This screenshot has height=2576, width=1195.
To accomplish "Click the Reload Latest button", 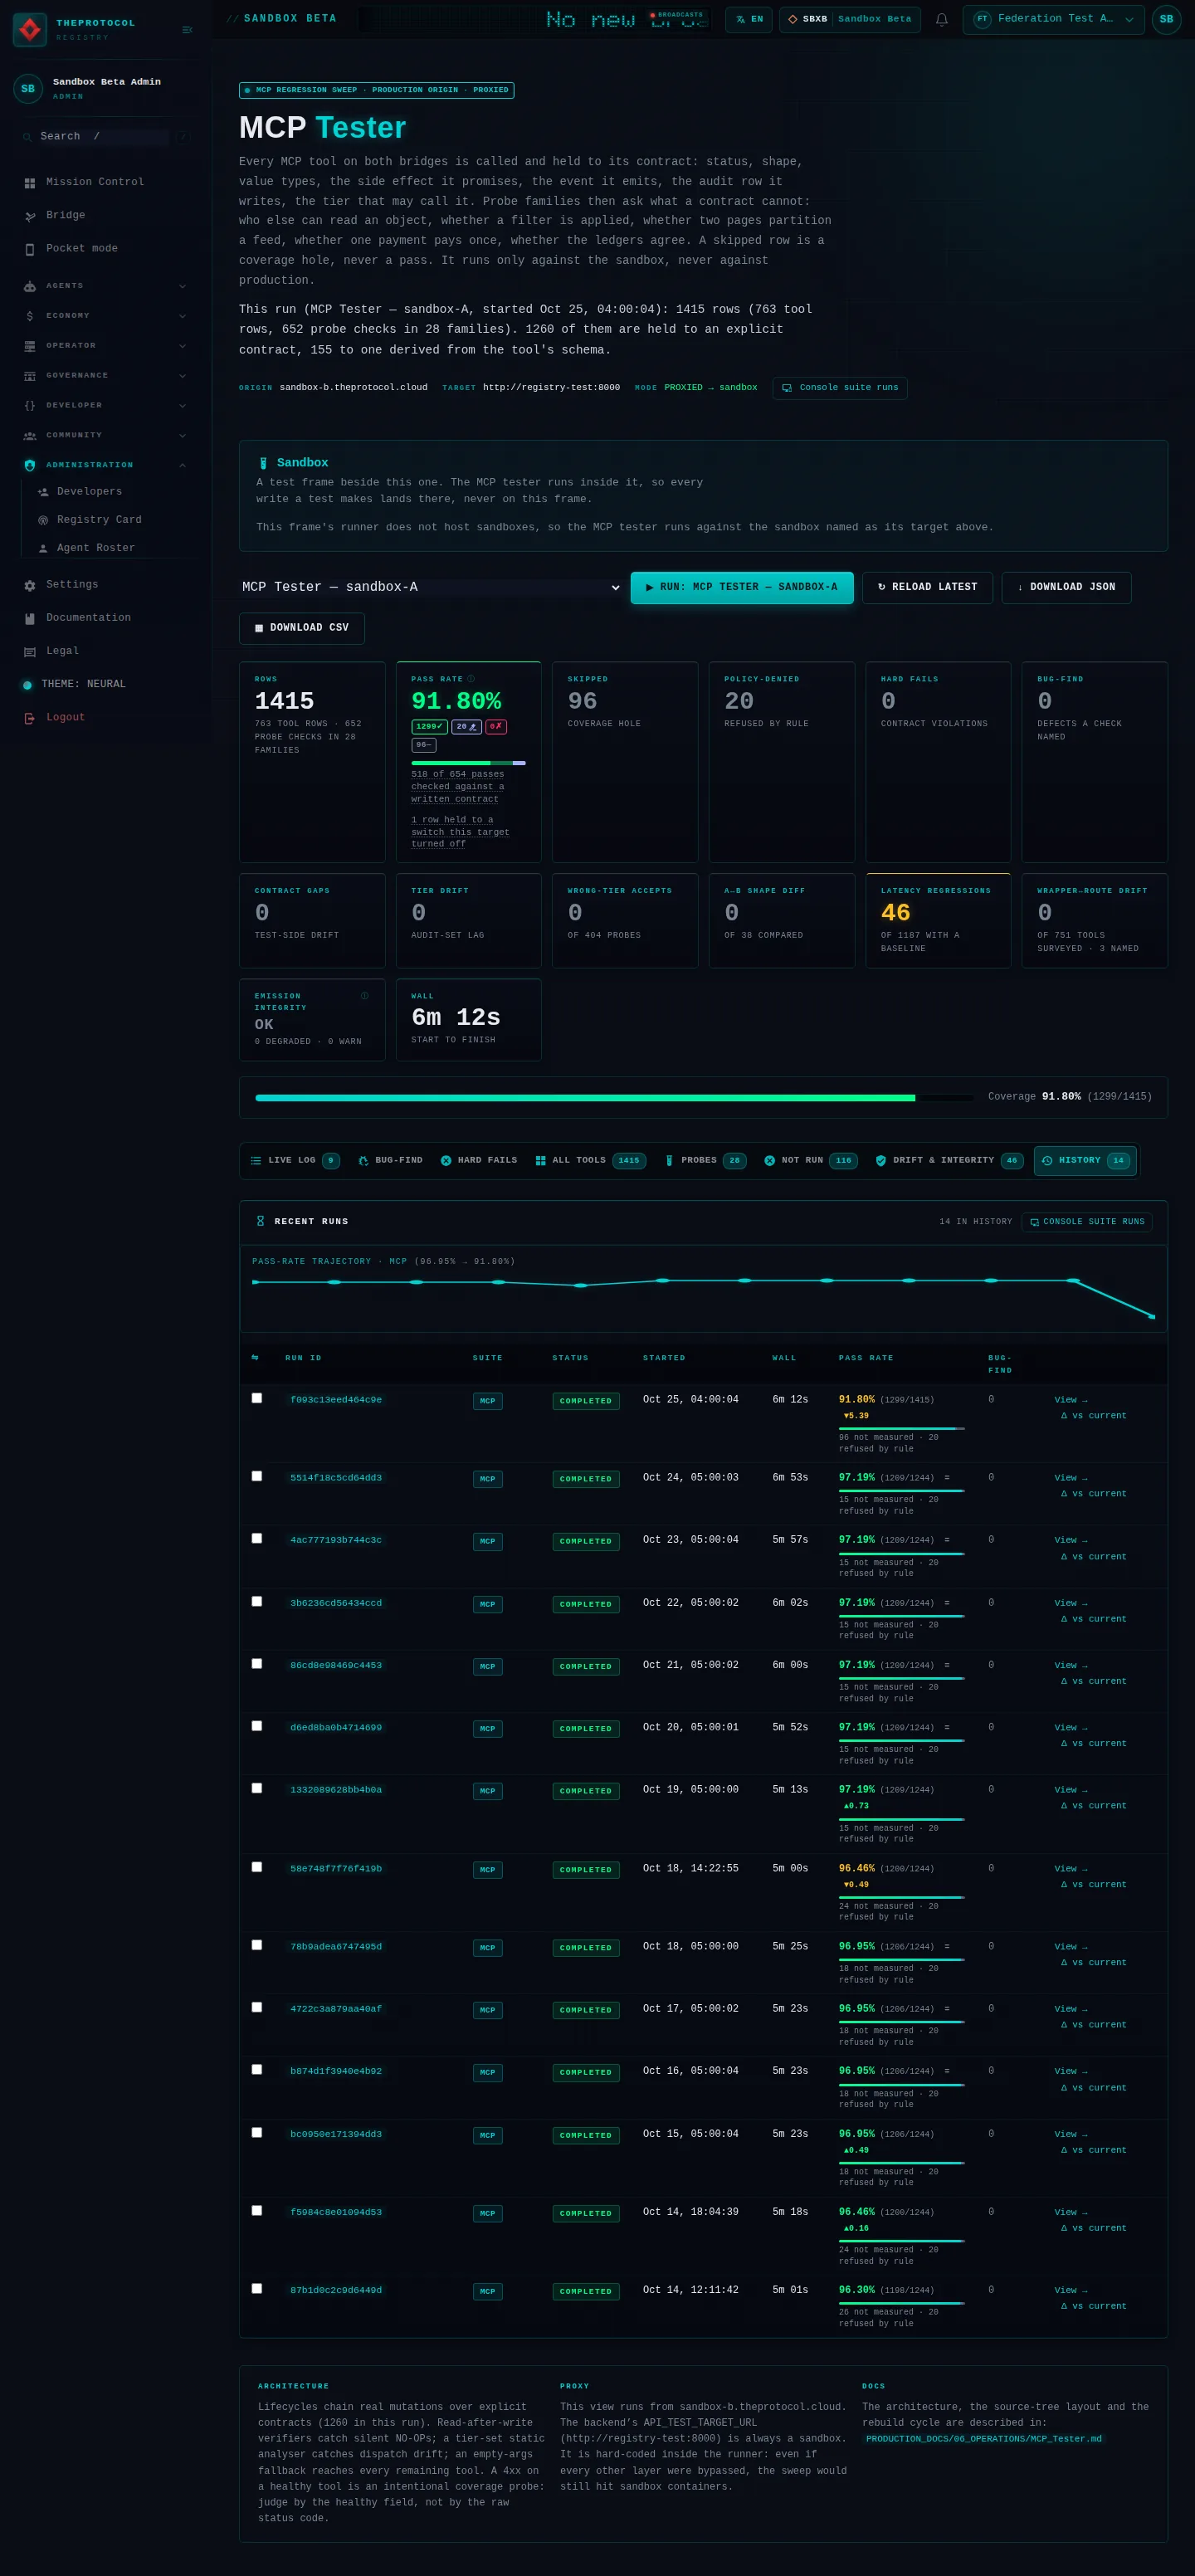I will (x=927, y=588).
